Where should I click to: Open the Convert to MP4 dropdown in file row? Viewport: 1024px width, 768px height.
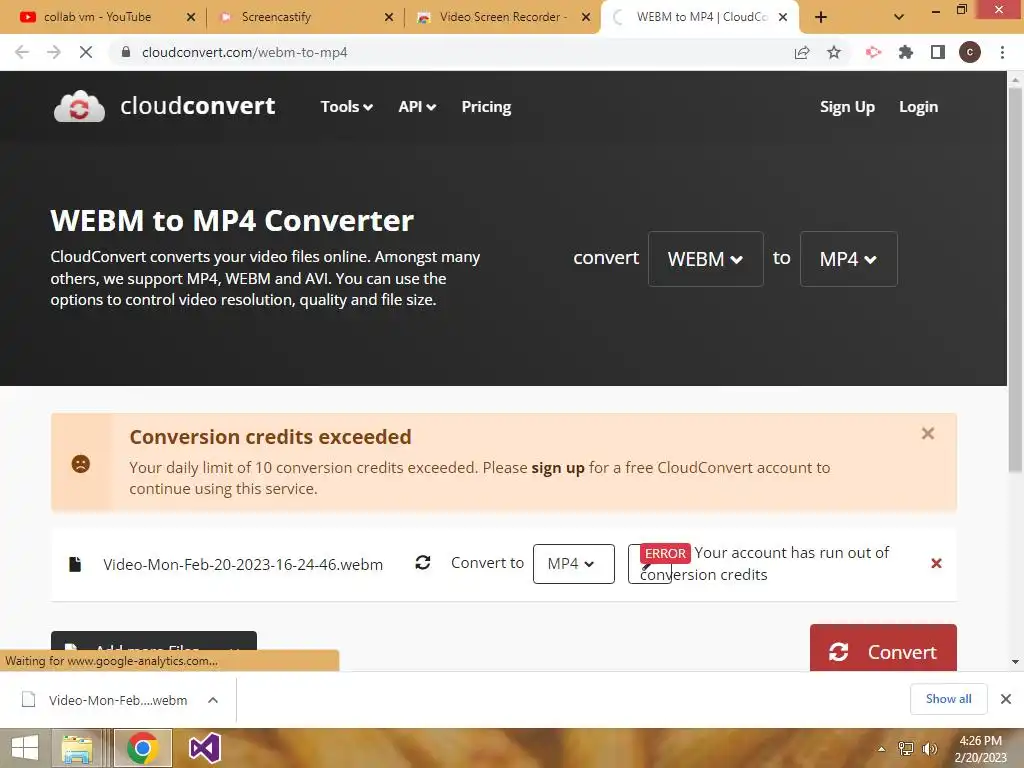pos(573,564)
